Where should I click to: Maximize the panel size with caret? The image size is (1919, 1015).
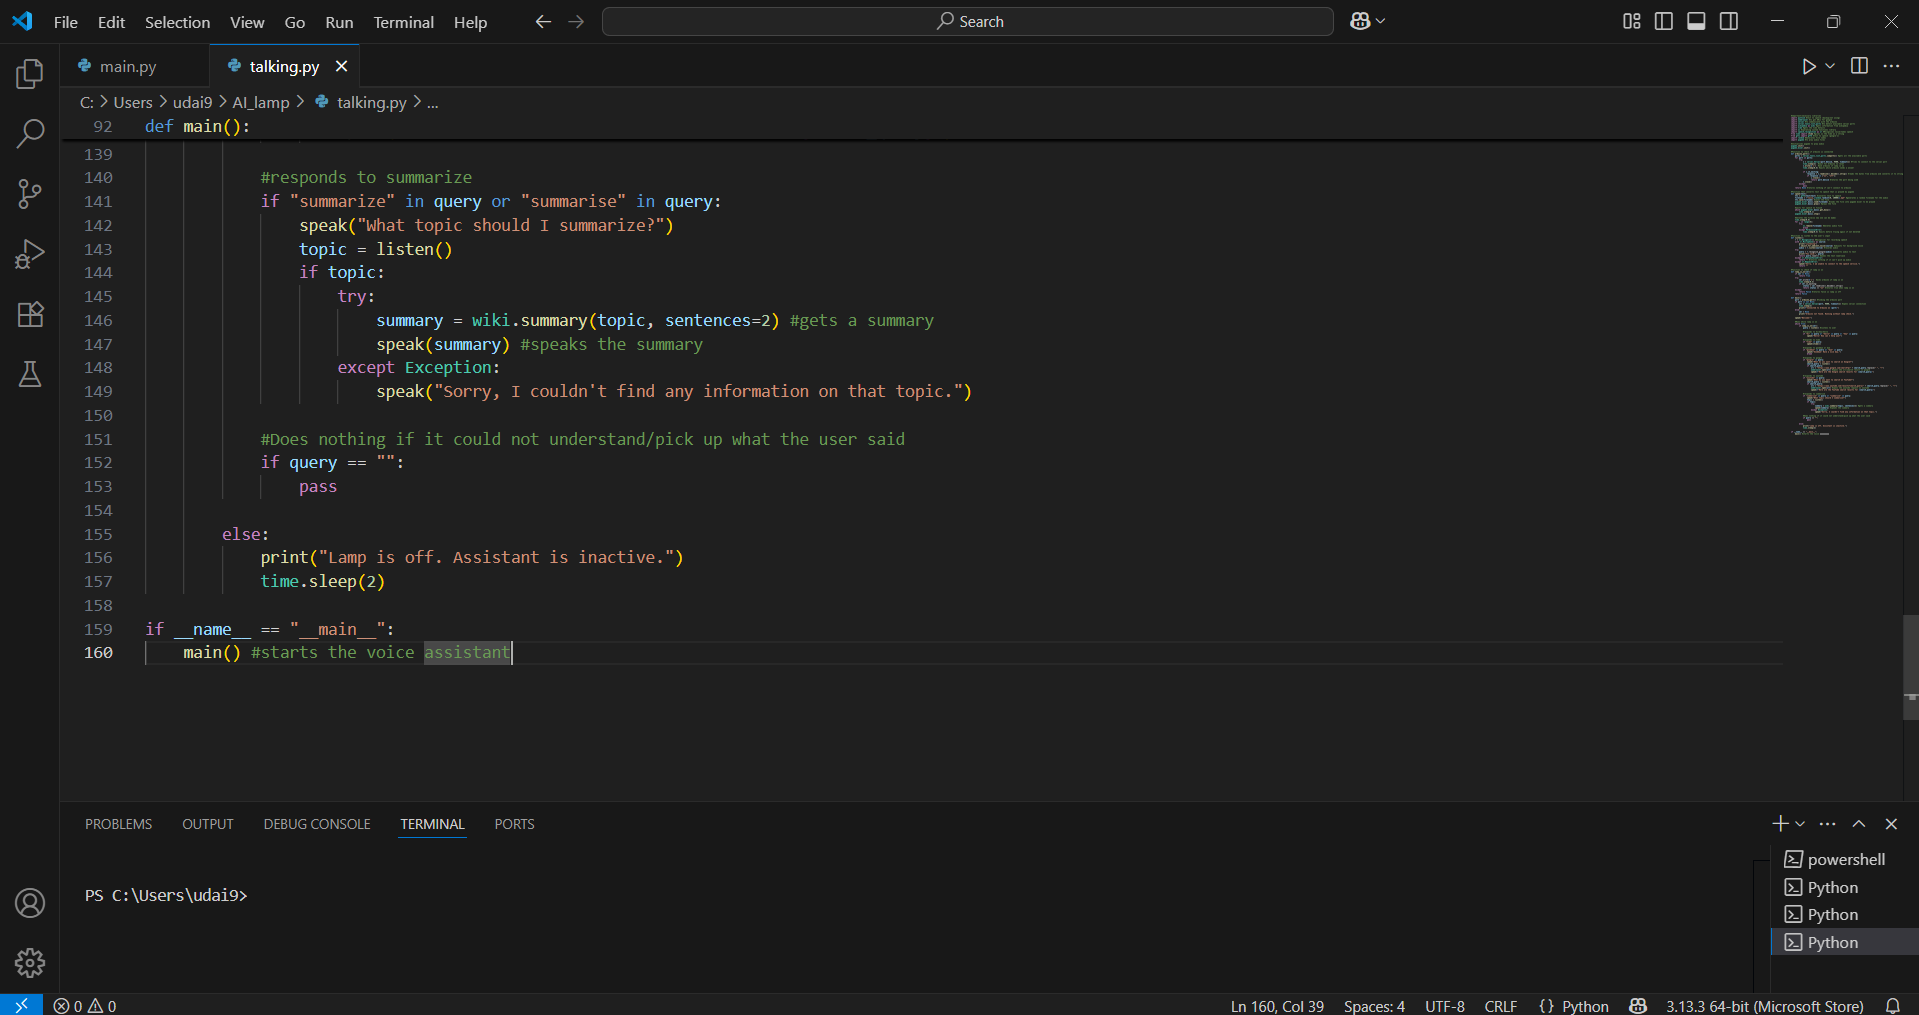pos(1859,824)
